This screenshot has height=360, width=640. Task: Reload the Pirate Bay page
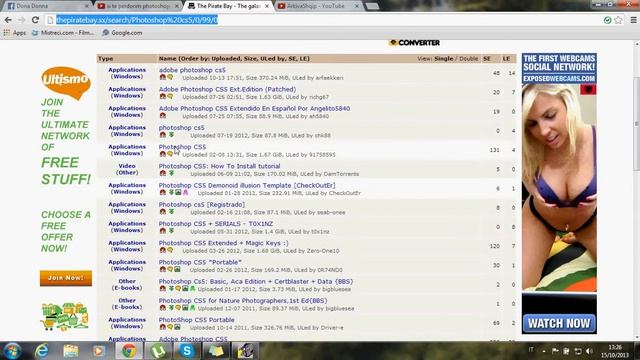(x=35, y=20)
